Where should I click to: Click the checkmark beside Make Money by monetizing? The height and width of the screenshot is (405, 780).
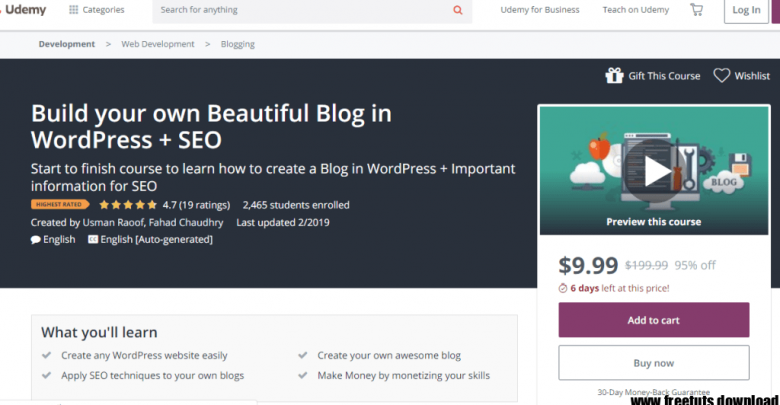click(302, 375)
